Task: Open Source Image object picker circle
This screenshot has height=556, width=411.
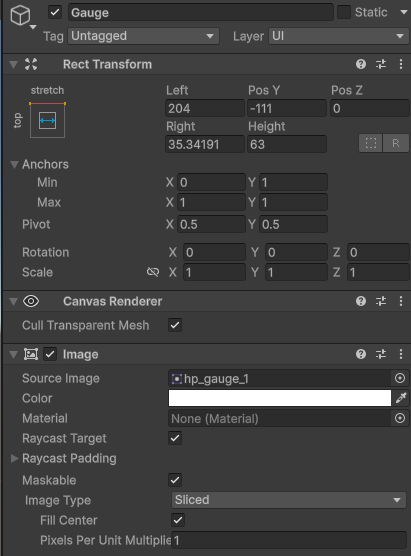Action: [x=400, y=378]
